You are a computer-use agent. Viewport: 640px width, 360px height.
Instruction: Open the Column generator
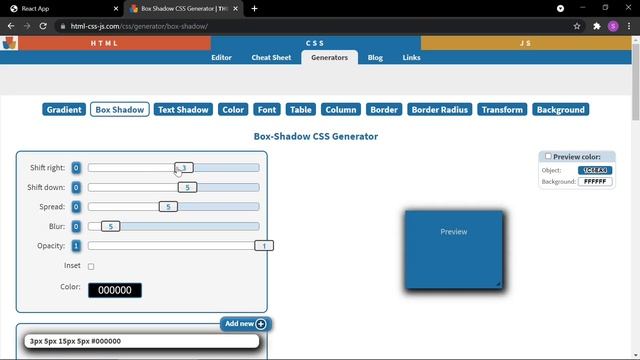tap(341, 109)
